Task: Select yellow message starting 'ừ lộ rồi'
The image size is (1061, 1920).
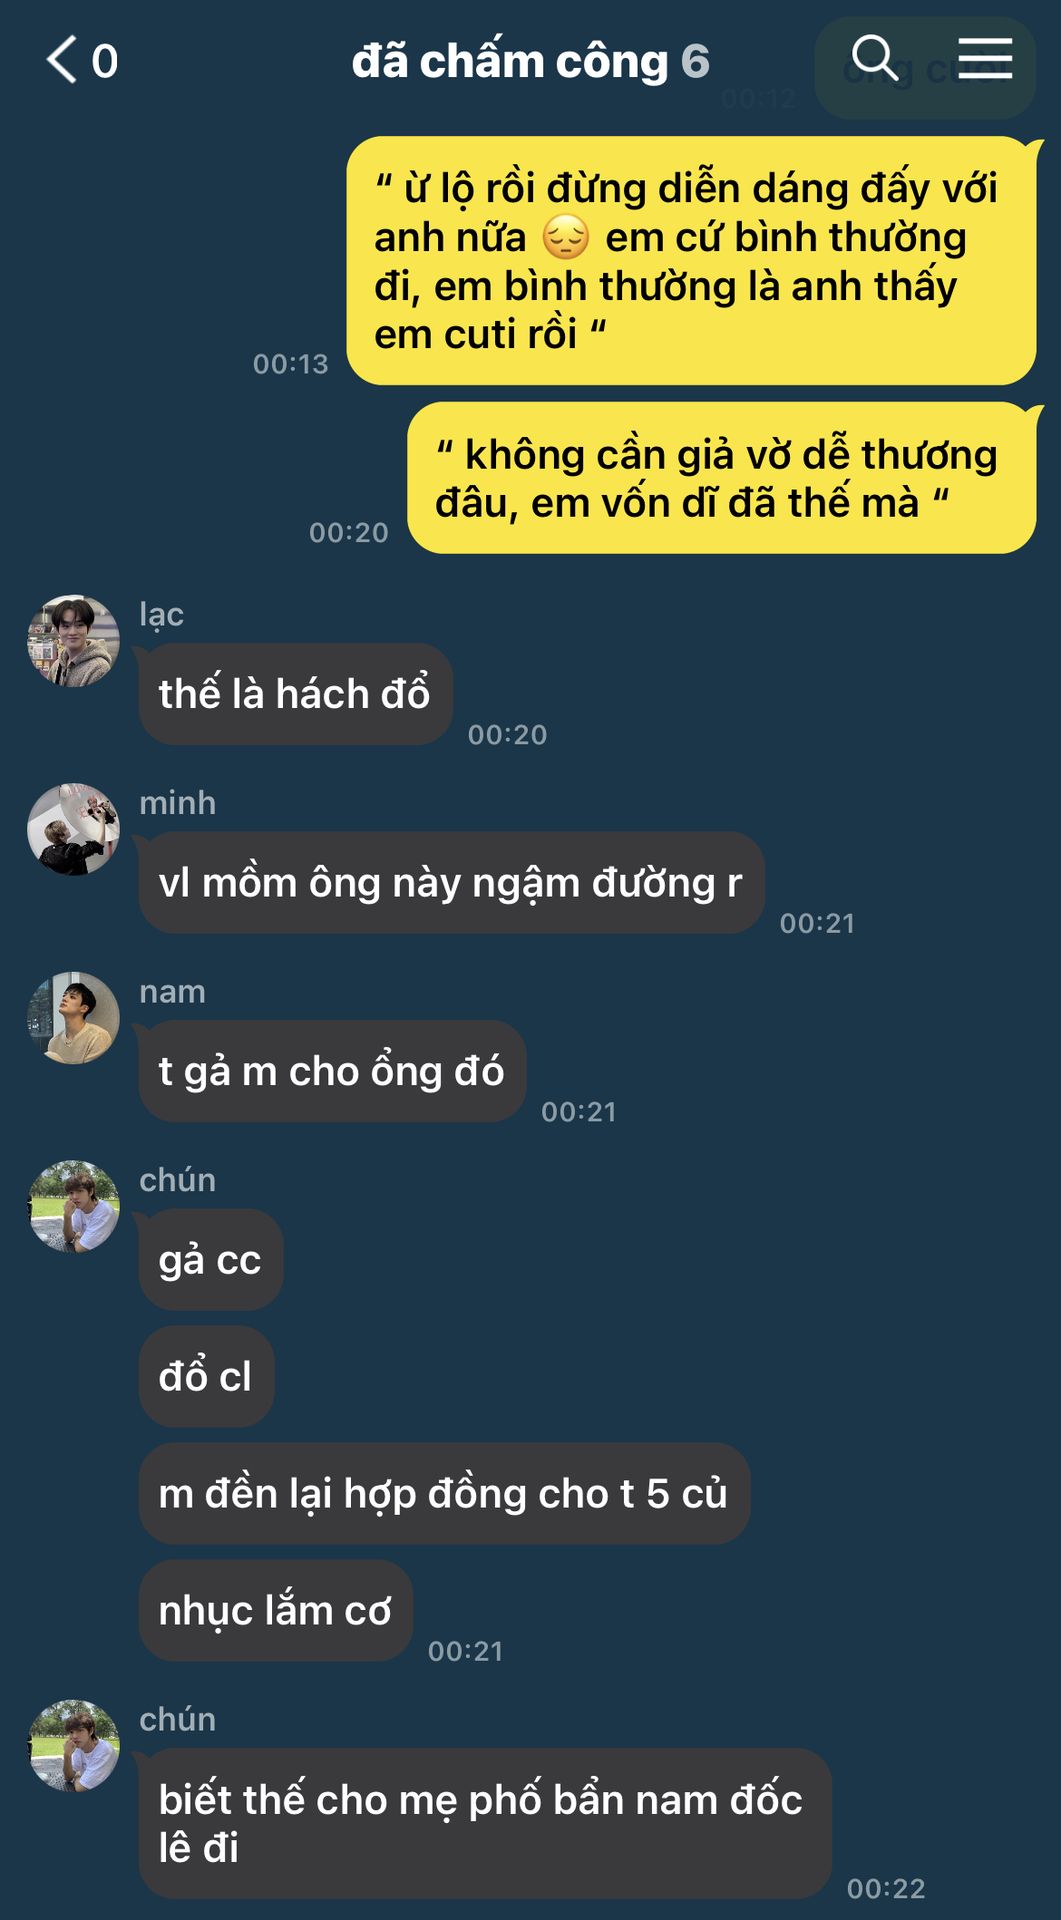Action: 691,261
